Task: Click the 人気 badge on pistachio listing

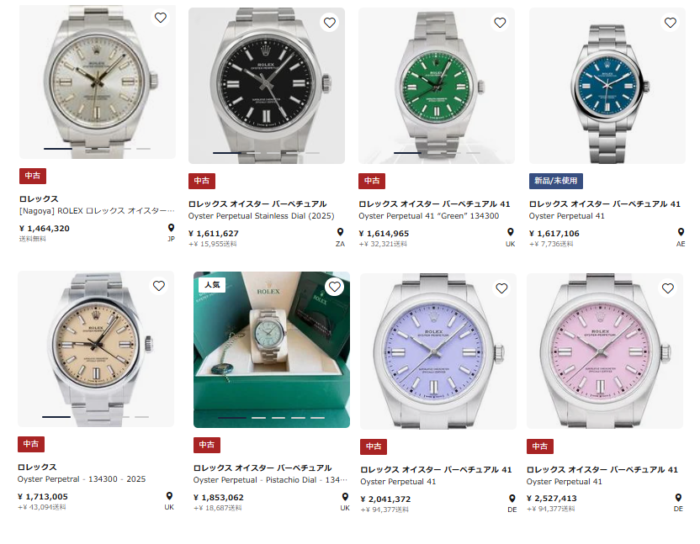Action: tap(212, 285)
